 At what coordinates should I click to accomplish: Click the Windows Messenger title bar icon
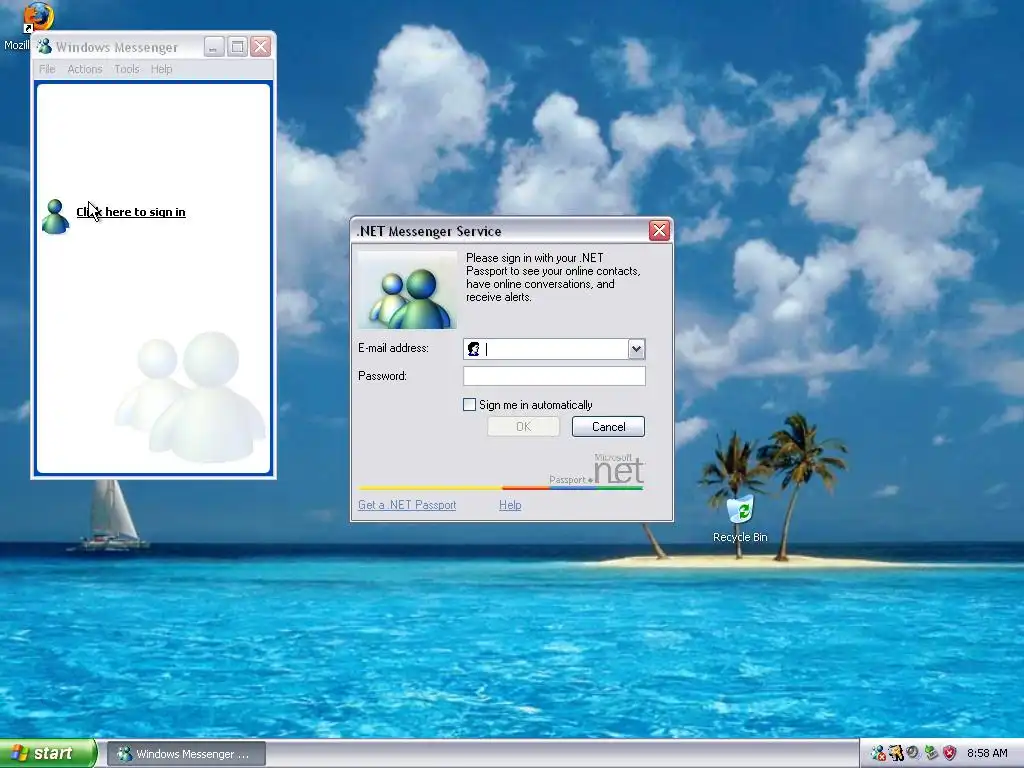coord(44,46)
